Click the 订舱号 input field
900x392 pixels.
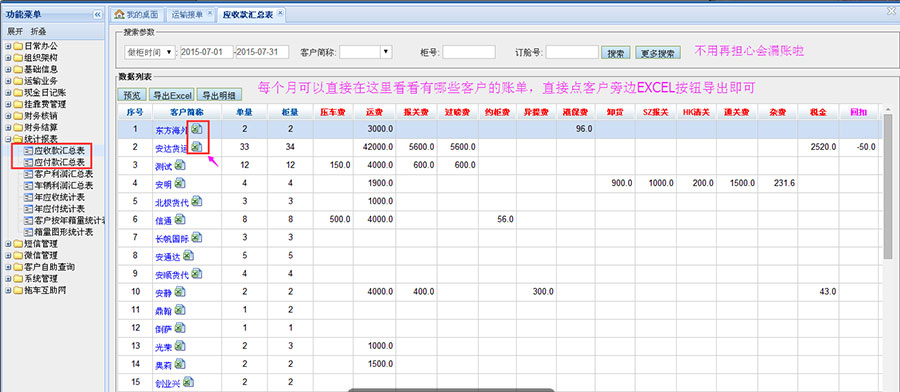tap(572, 52)
